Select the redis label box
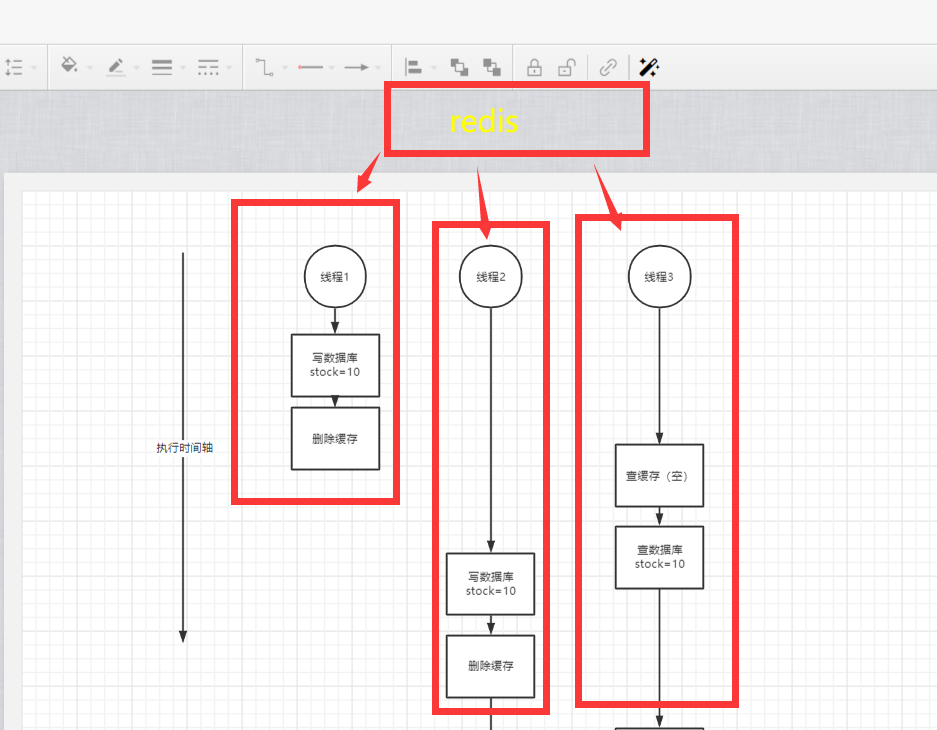This screenshot has width=937, height=730. pos(516,120)
